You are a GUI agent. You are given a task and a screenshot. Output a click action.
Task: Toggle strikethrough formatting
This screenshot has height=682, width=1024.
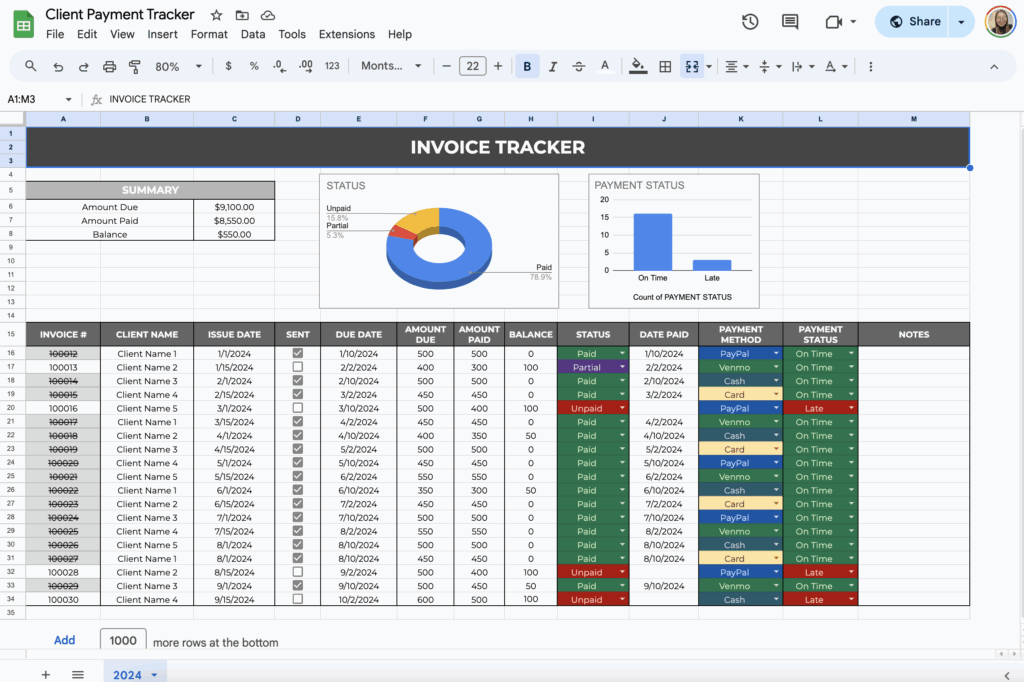pyautogui.click(x=578, y=66)
